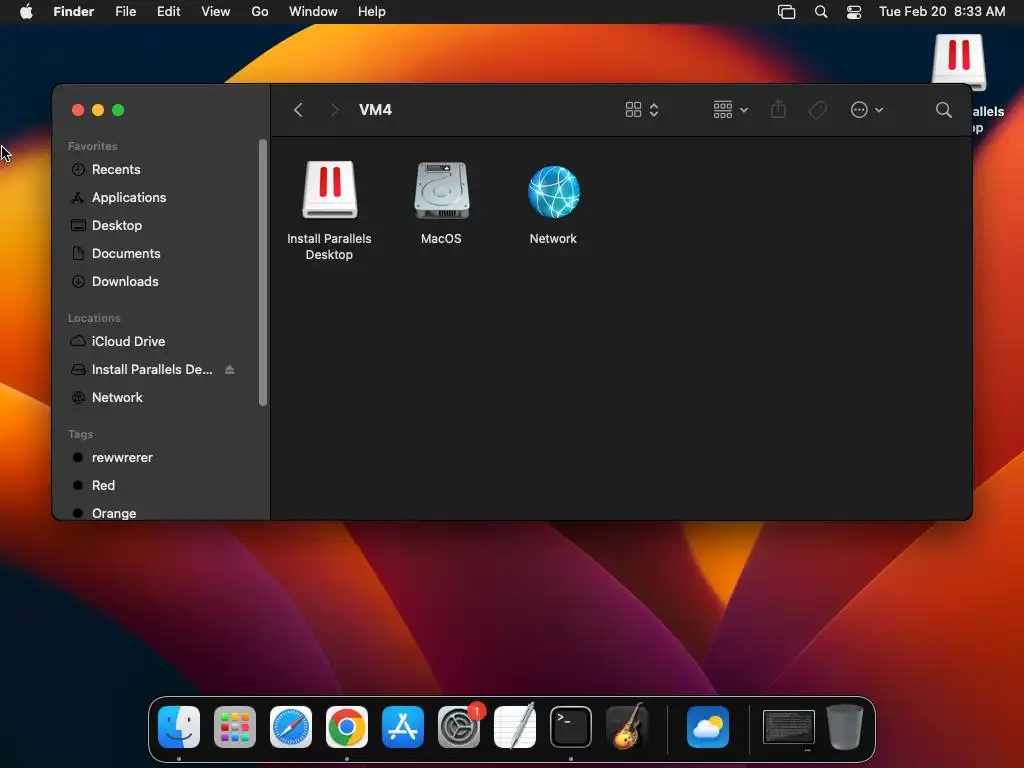Open the Help menu
This screenshot has height=768, width=1024.
click(372, 12)
